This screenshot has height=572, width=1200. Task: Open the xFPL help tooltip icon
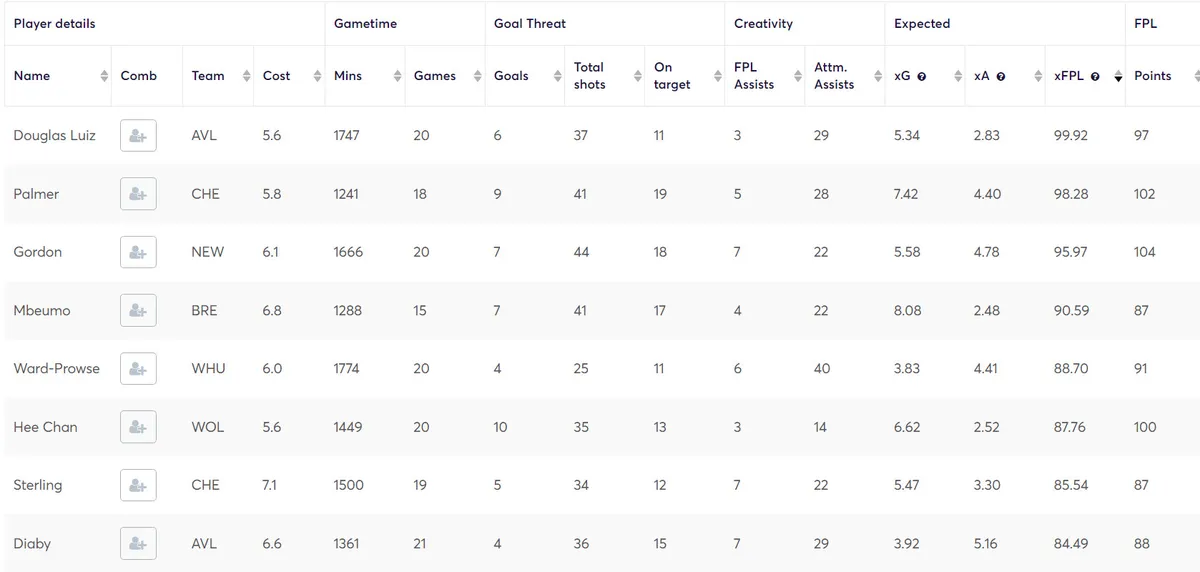click(x=1095, y=76)
